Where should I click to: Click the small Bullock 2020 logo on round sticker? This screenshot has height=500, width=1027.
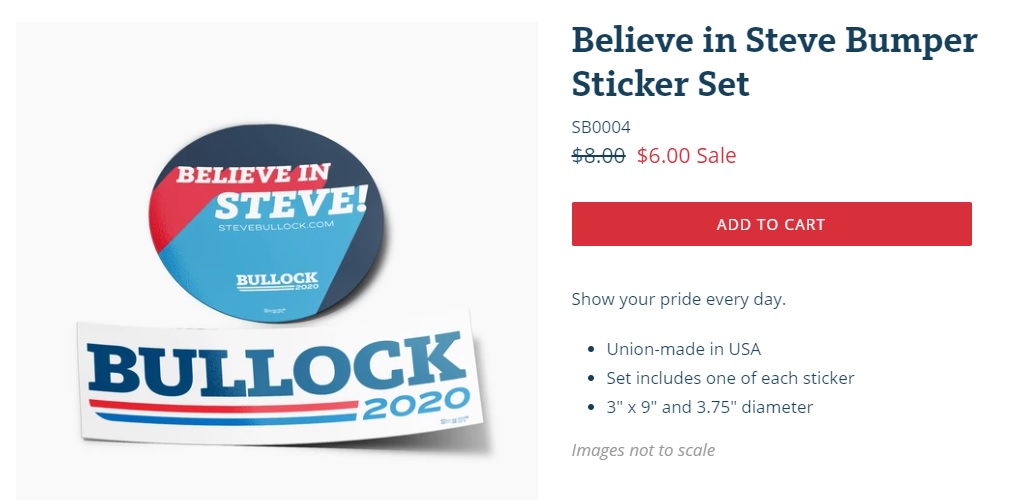277,282
